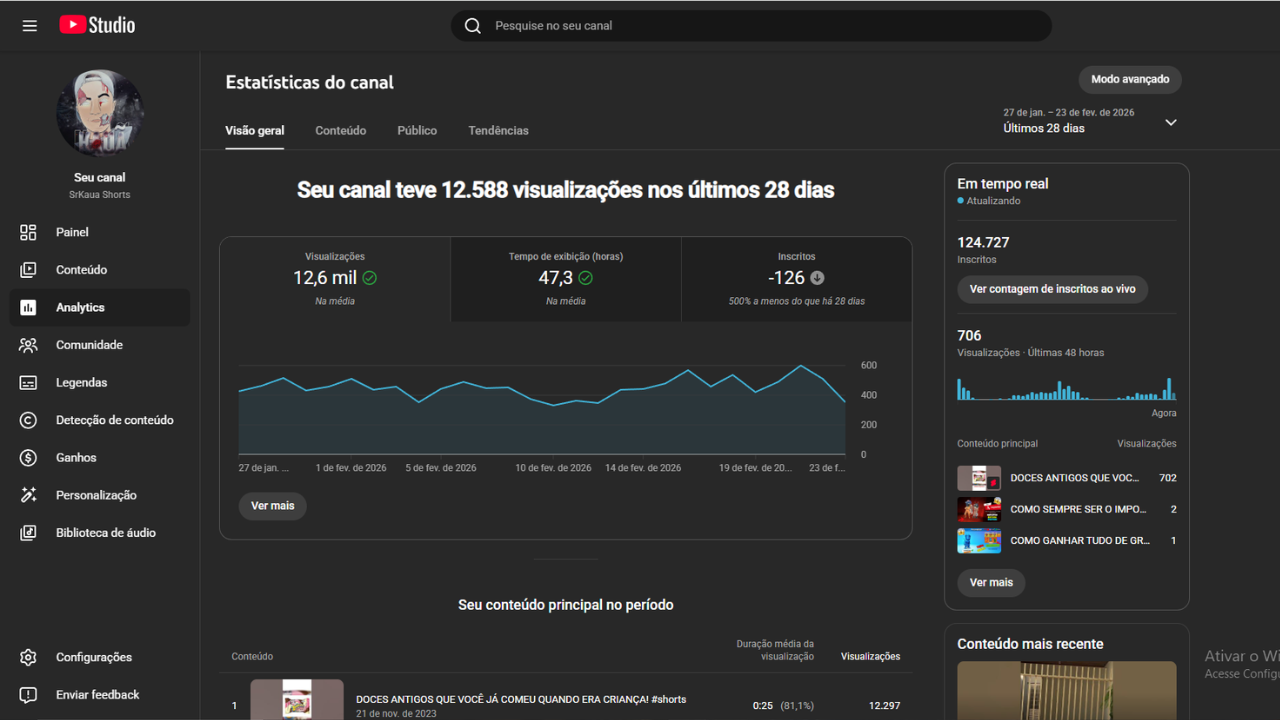The width and height of the screenshot is (1280, 720).
Task: Click the 12.297 views value
Action: (x=884, y=706)
